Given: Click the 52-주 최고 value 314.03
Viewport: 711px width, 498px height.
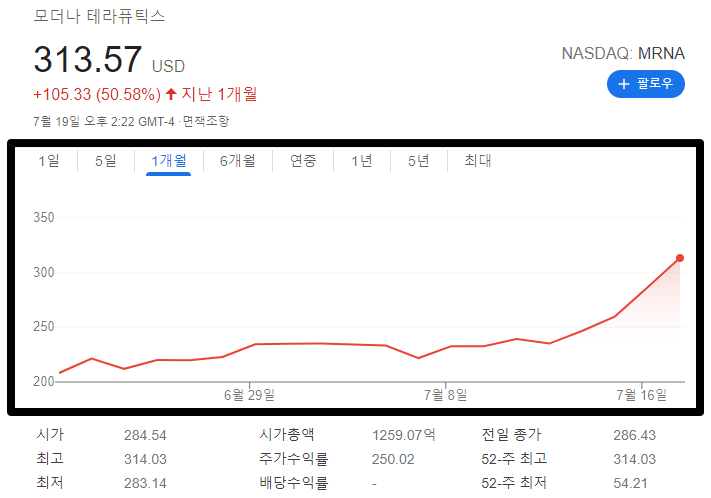Looking at the screenshot, I should point(634,459).
